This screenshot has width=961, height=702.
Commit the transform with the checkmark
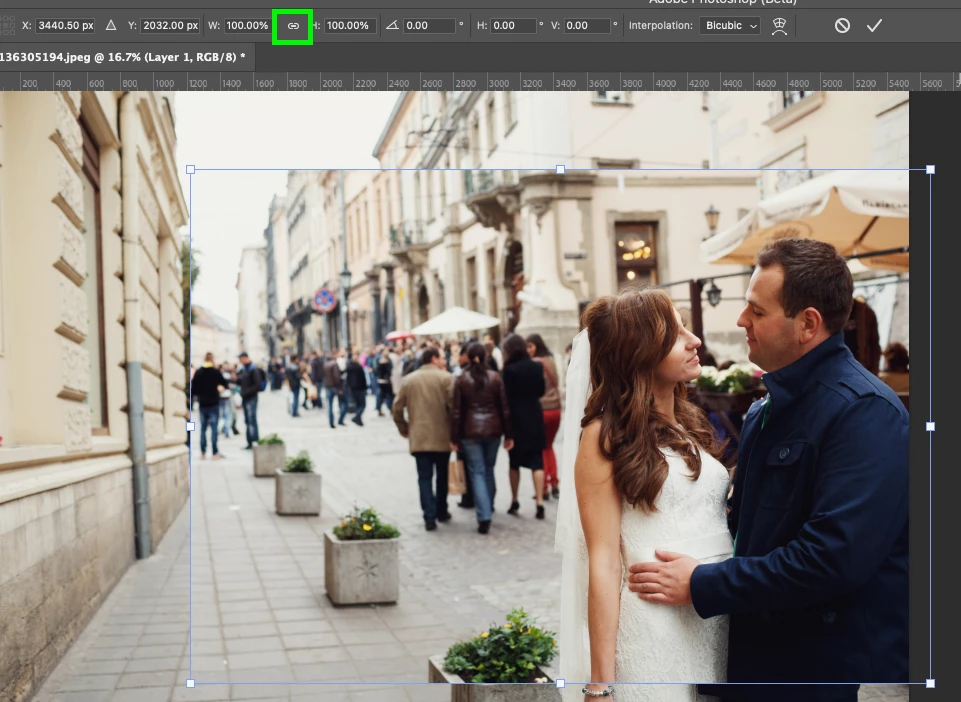(874, 26)
